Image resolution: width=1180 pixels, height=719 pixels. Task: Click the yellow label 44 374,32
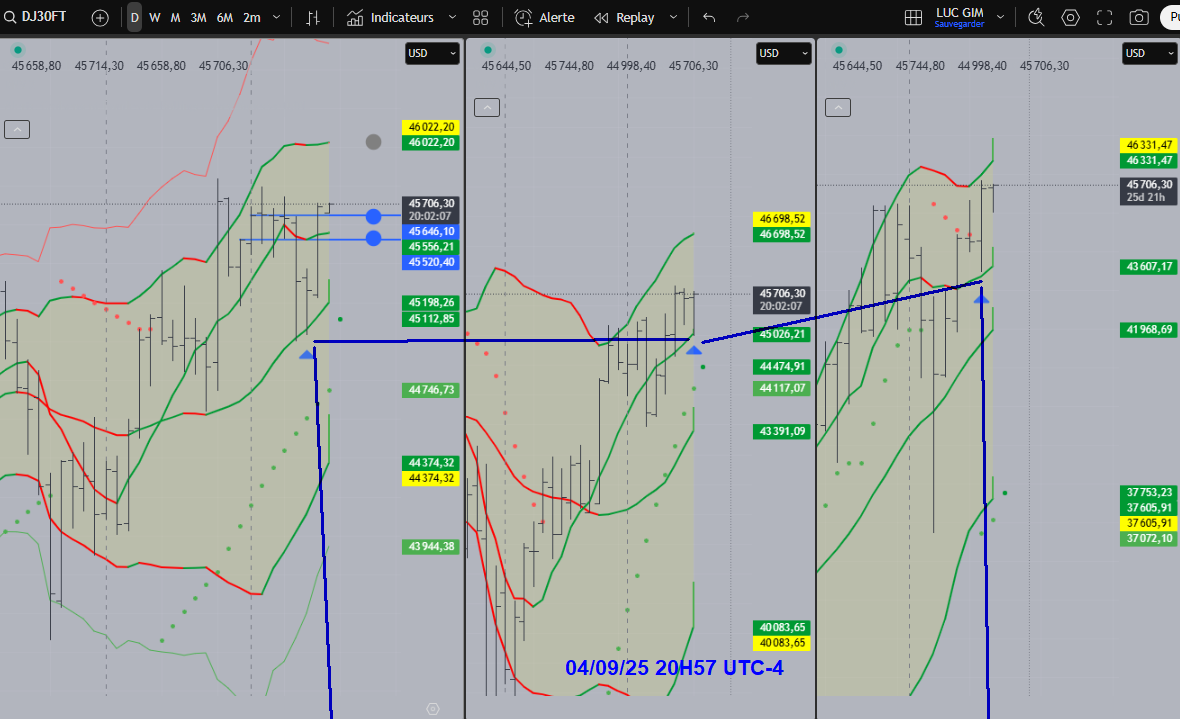coord(431,479)
